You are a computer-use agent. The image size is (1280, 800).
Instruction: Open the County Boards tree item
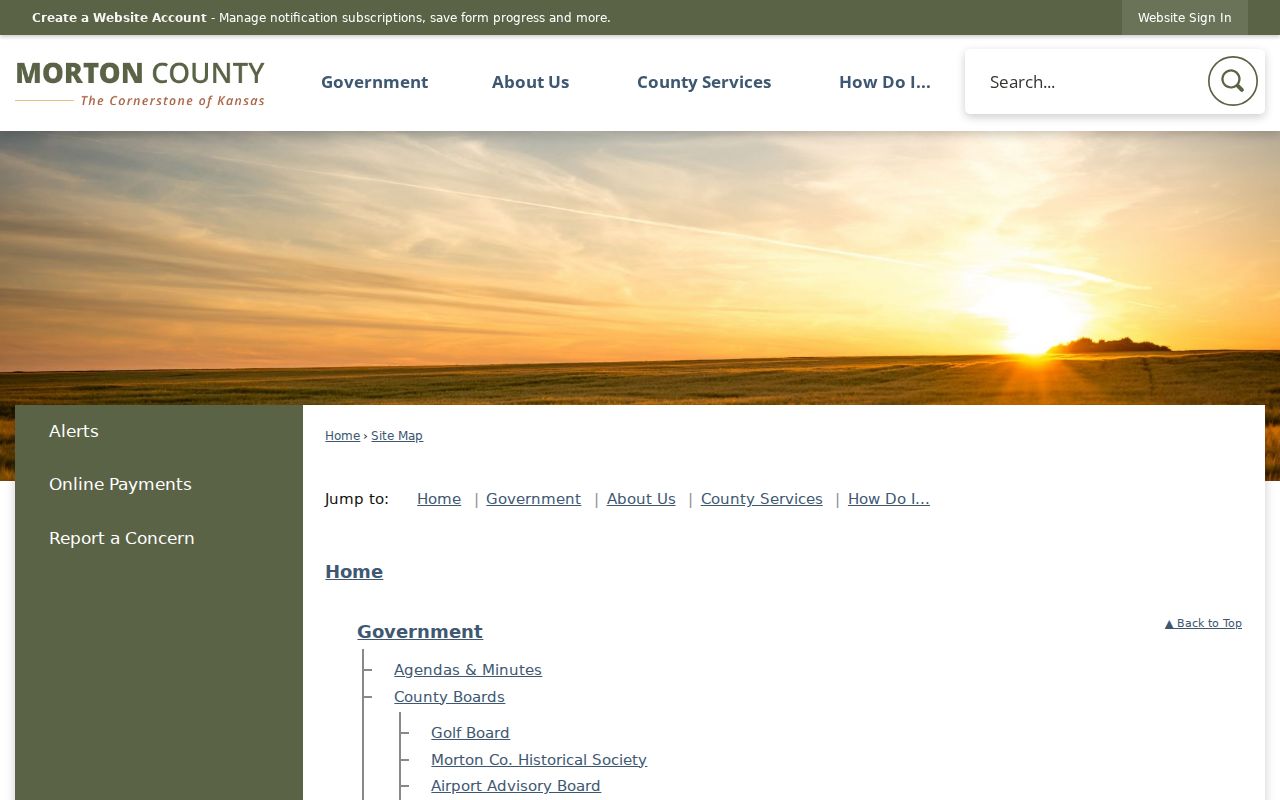pyautogui.click(x=449, y=697)
